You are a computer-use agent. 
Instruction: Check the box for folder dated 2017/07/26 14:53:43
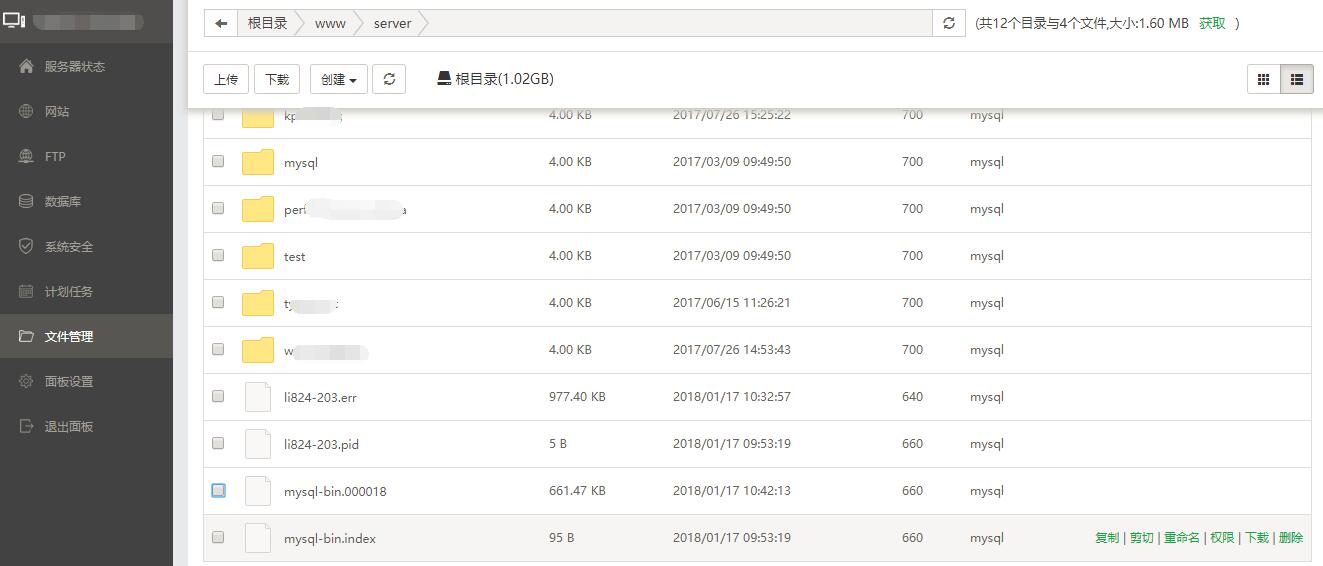click(x=218, y=349)
